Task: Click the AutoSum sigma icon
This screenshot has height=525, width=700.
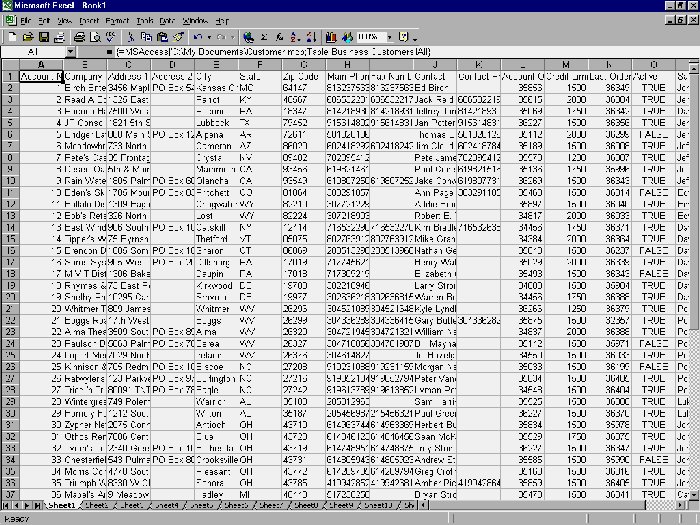Action: (262, 36)
